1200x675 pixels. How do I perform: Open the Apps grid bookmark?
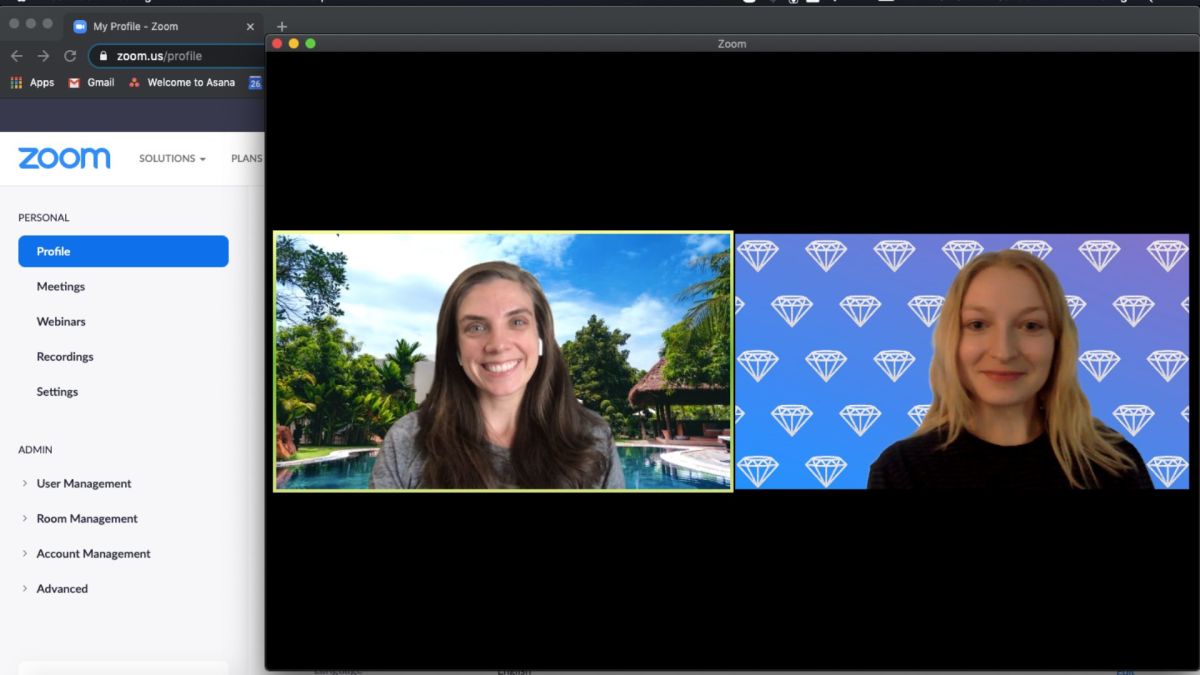(x=32, y=83)
